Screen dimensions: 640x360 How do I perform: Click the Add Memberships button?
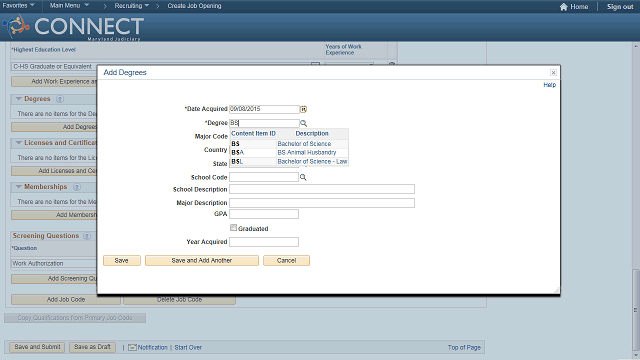pyautogui.click(x=54, y=215)
